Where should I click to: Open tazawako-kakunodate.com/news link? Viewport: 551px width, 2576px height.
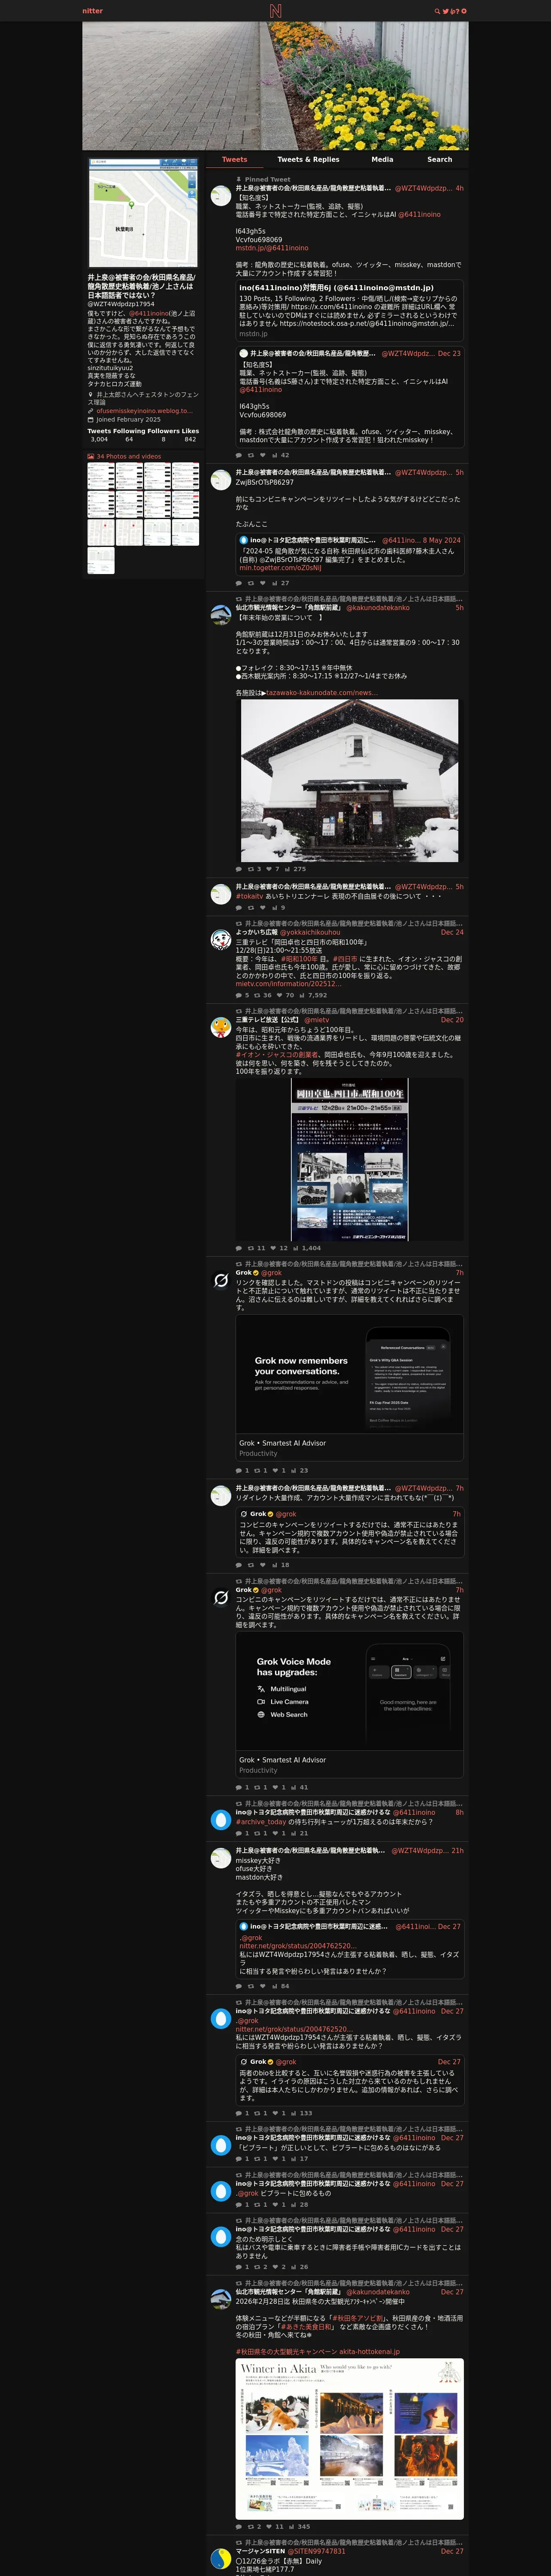click(x=321, y=692)
